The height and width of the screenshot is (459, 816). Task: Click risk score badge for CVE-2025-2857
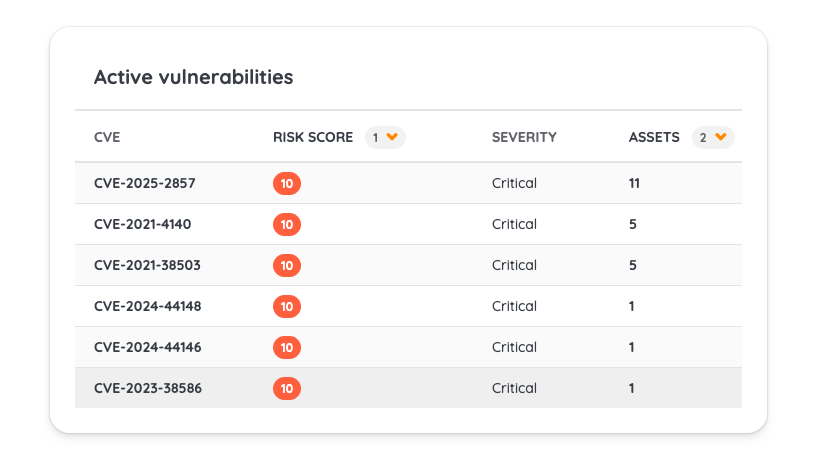[x=287, y=183]
